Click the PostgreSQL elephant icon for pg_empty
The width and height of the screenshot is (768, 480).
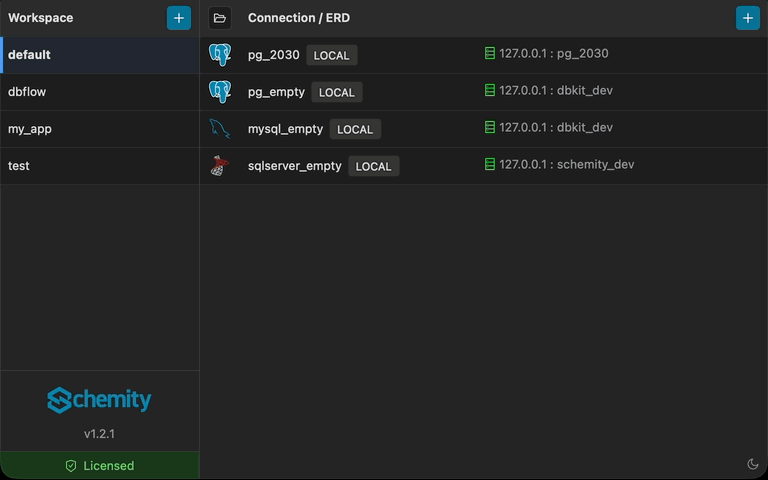point(220,92)
